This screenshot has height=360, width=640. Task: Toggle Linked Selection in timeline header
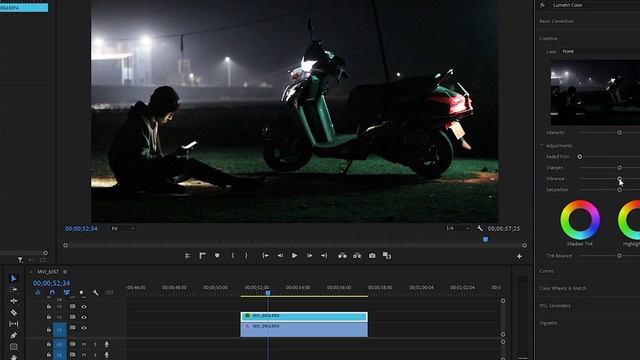tap(67, 293)
